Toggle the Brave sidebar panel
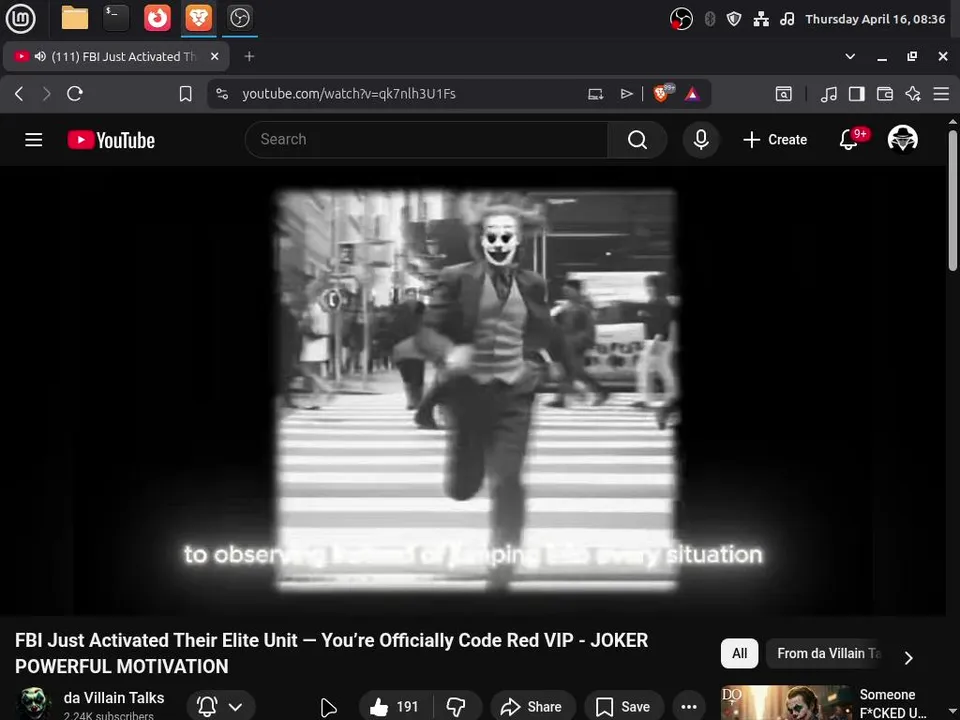Screen dimensions: 960x720 coord(857,94)
